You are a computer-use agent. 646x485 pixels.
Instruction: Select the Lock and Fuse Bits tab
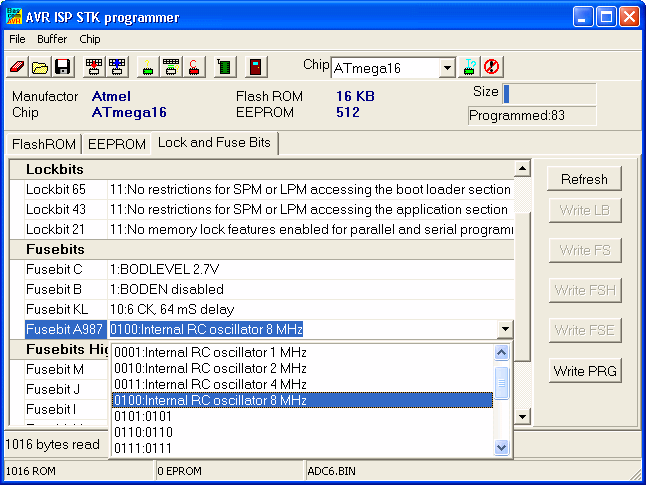click(x=214, y=143)
